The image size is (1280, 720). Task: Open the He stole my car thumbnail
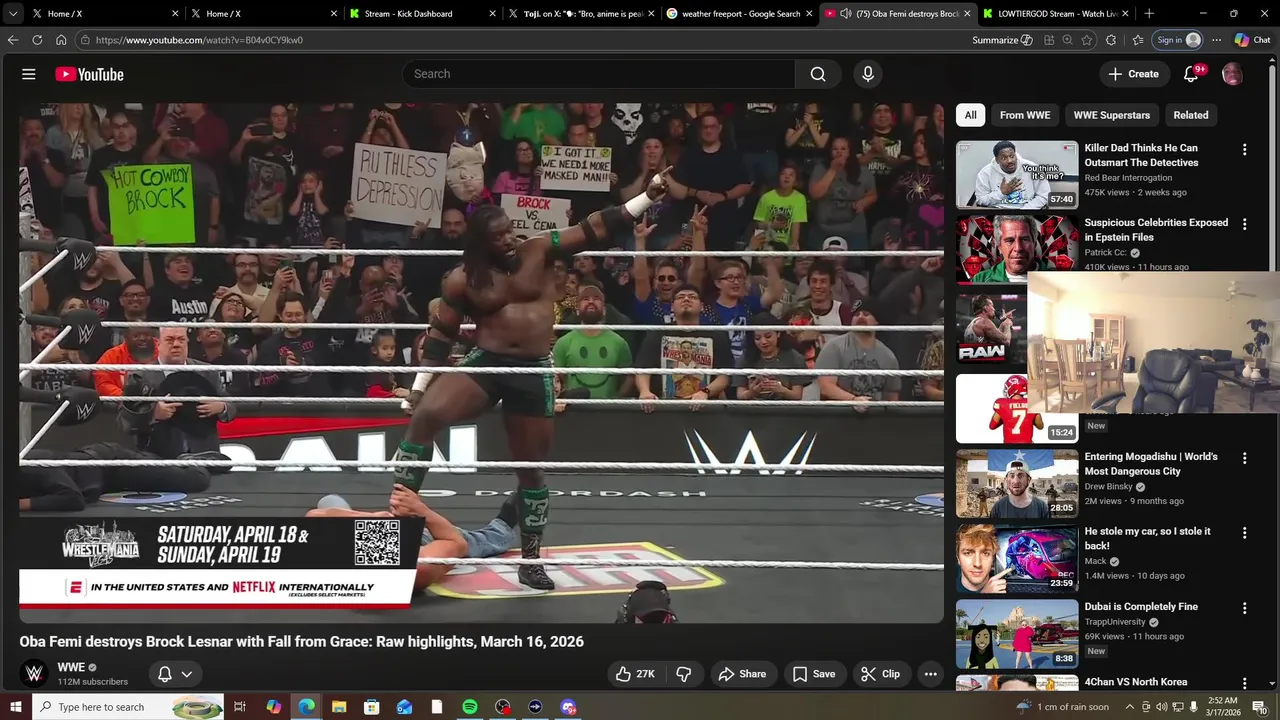(x=1017, y=559)
